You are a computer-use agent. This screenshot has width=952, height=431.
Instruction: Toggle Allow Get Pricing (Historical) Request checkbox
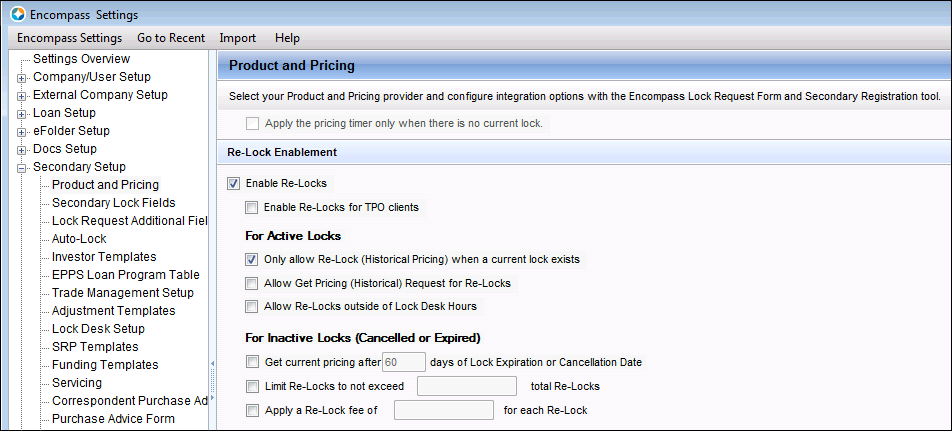point(251,283)
